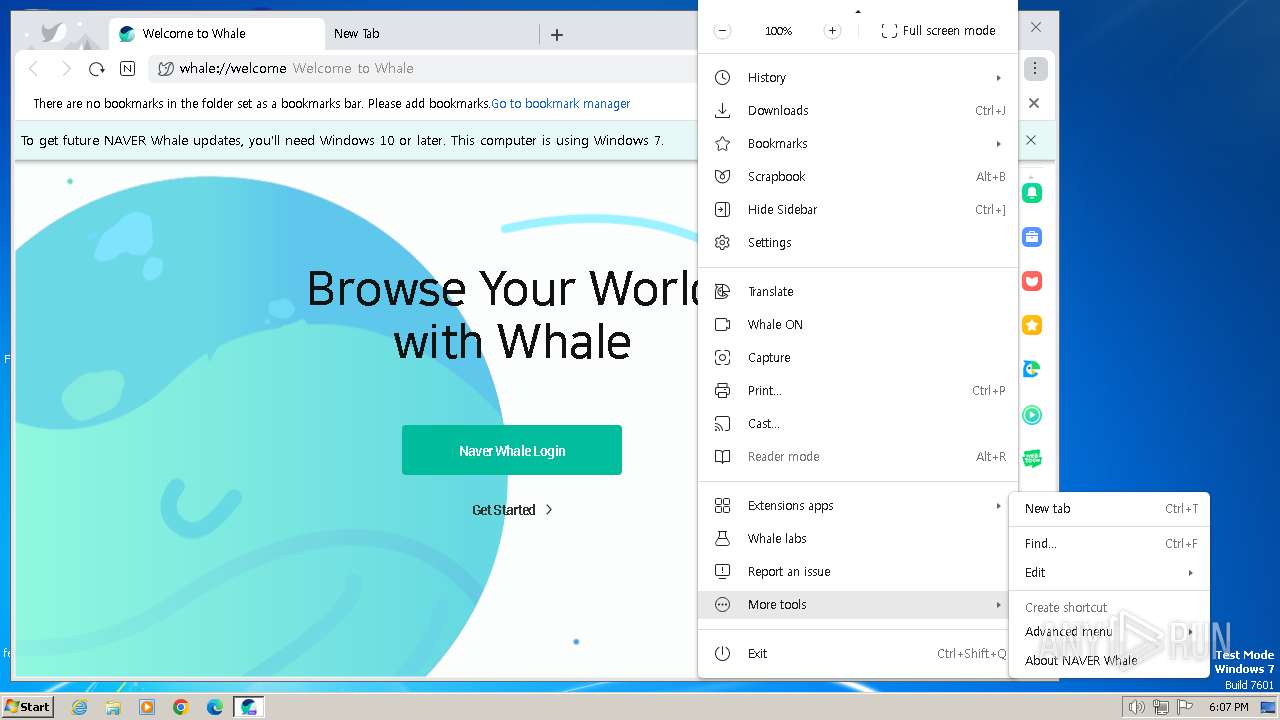Select Print... from the menu
This screenshot has height=720, width=1280.
point(858,391)
